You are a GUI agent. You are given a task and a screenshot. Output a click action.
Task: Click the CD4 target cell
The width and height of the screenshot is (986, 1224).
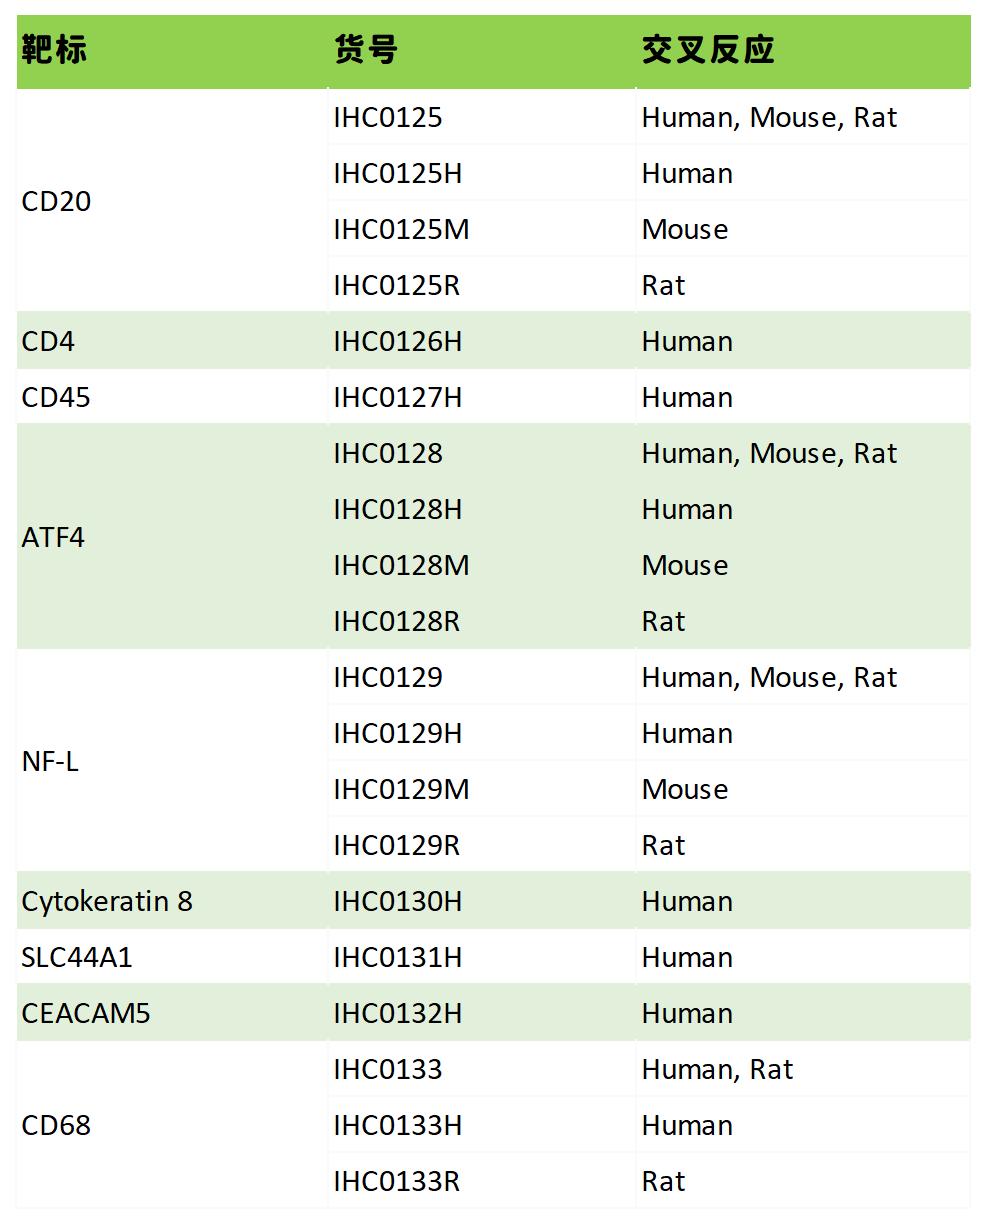pyautogui.click(x=48, y=342)
